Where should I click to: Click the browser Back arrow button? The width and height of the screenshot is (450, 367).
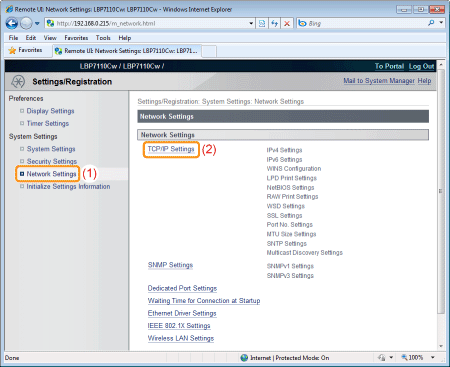pos(12,23)
